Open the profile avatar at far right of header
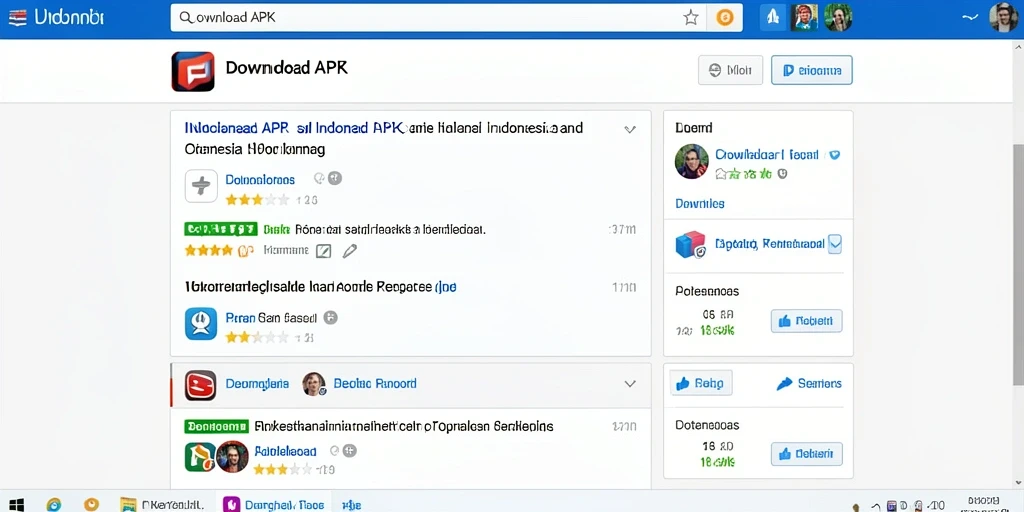The width and height of the screenshot is (1024, 512). (1004, 18)
